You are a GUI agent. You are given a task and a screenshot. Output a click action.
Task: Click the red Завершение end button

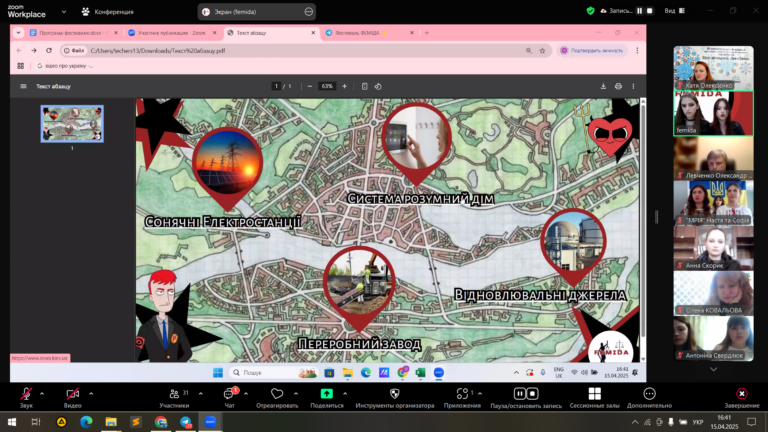point(741,394)
